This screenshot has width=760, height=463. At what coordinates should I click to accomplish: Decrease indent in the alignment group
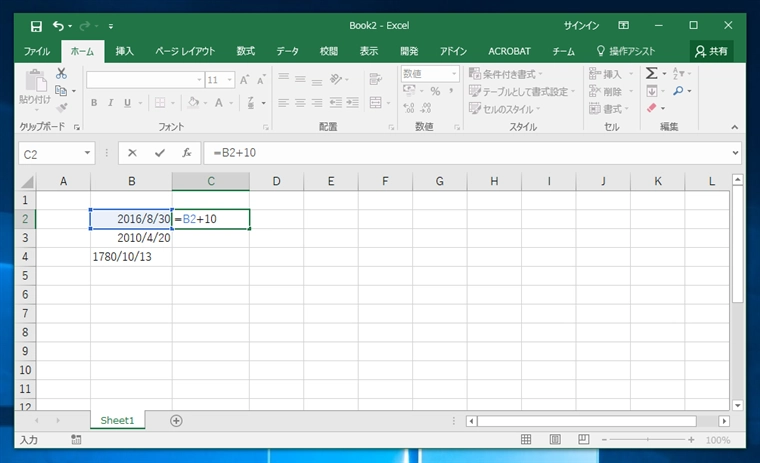tap(335, 103)
